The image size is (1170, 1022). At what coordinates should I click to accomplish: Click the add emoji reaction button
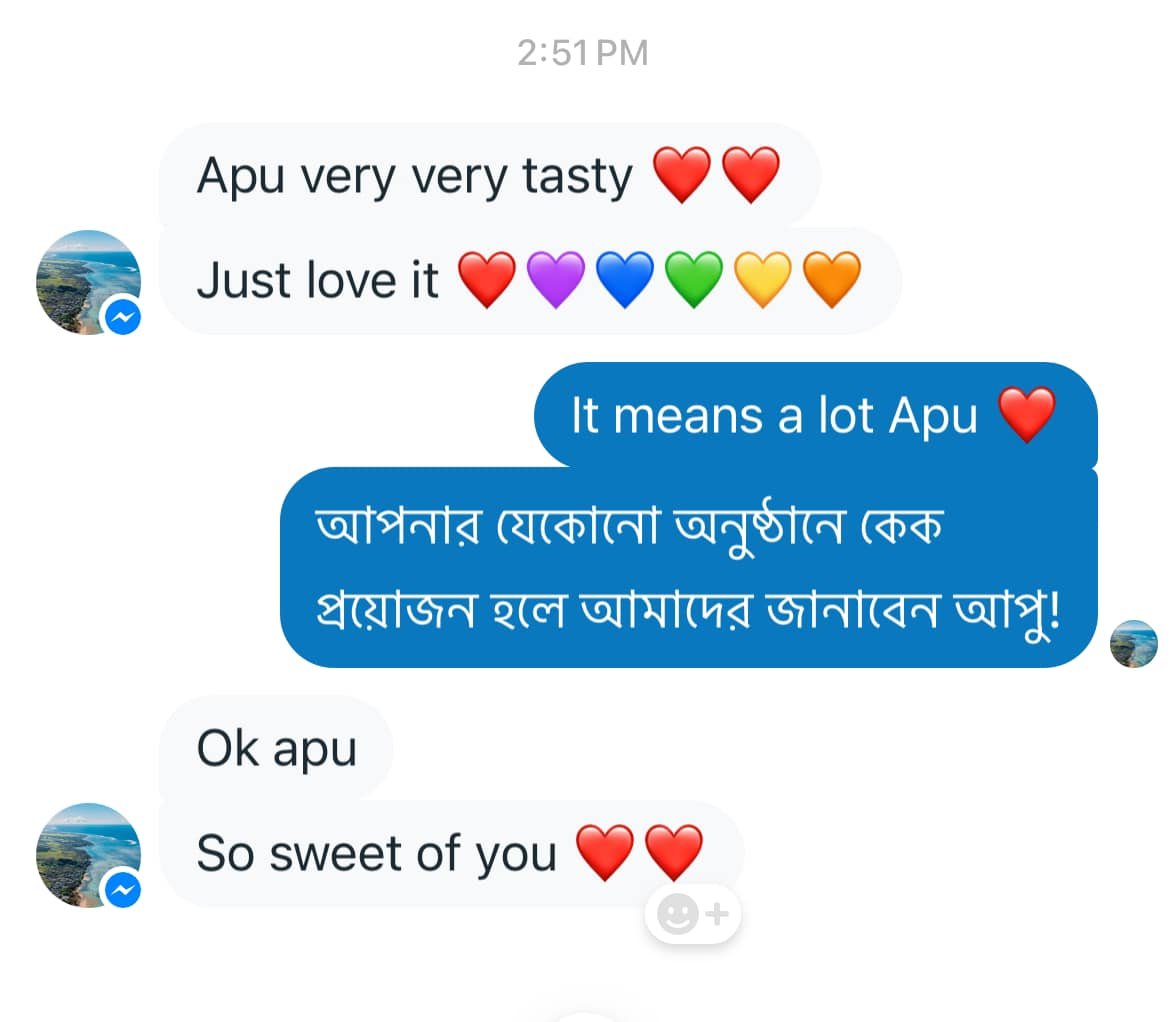pyautogui.click(x=693, y=914)
